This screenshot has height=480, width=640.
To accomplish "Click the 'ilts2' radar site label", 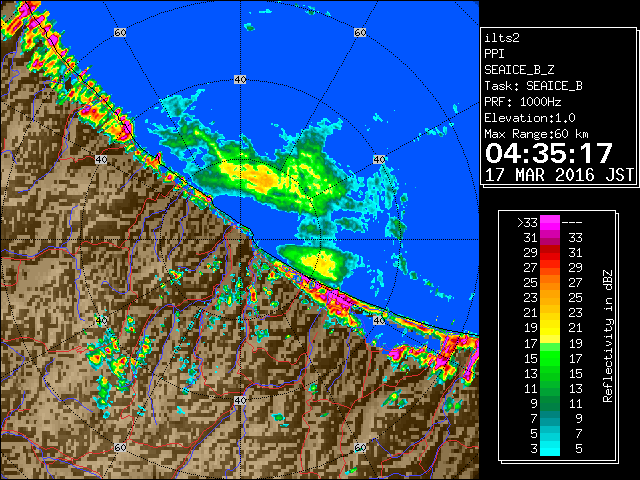I will coord(502,38).
